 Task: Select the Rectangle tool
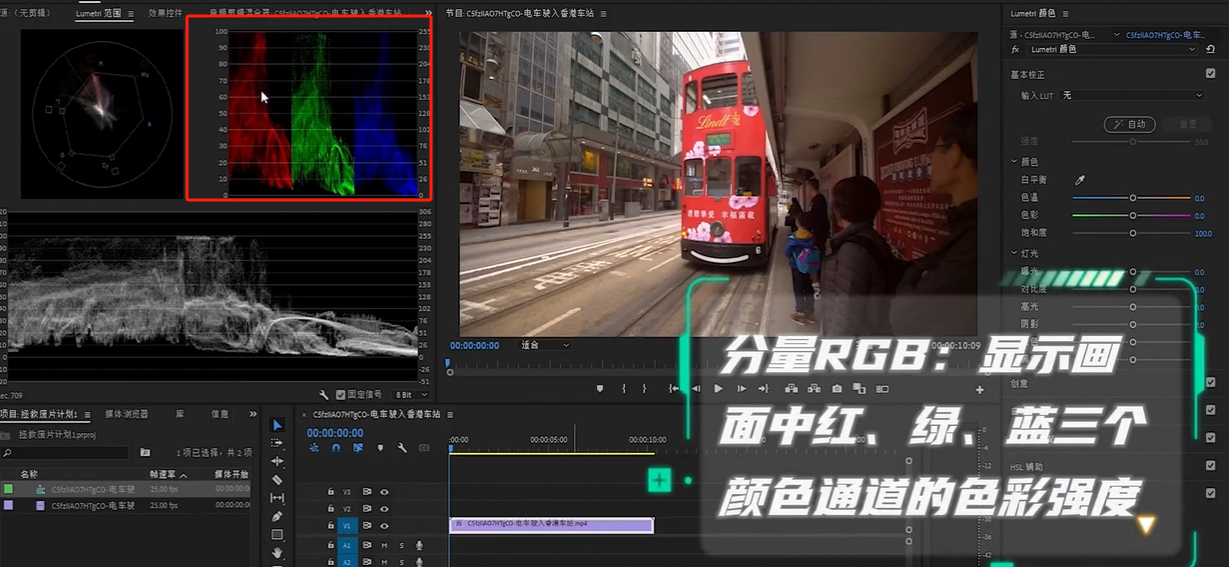click(278, 534)
